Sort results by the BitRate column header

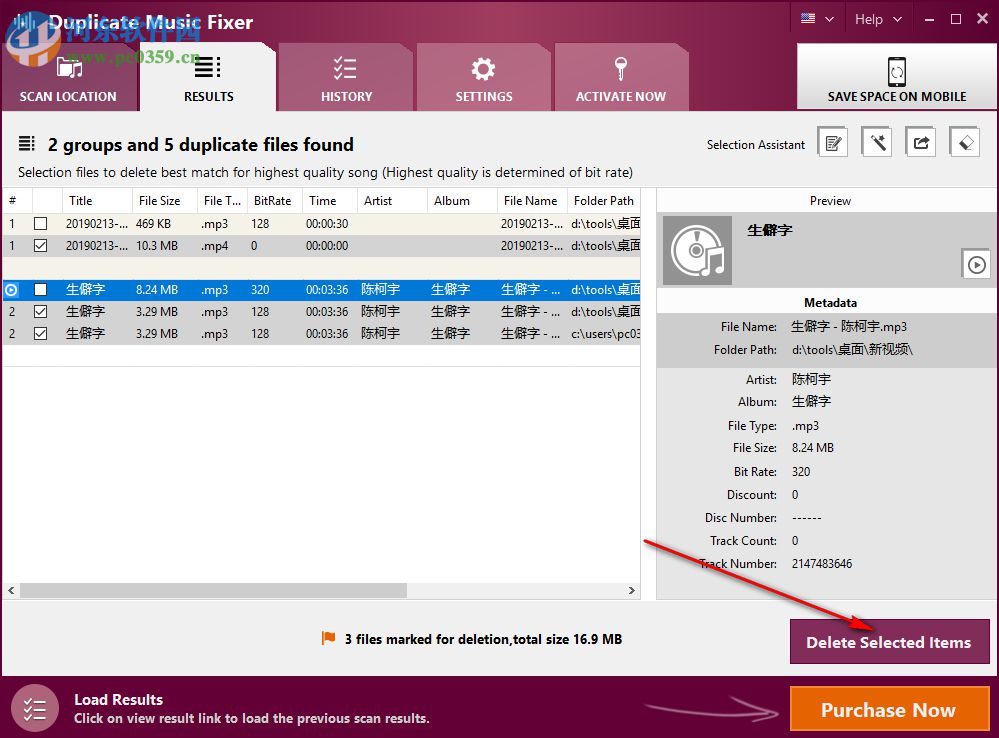273,200
